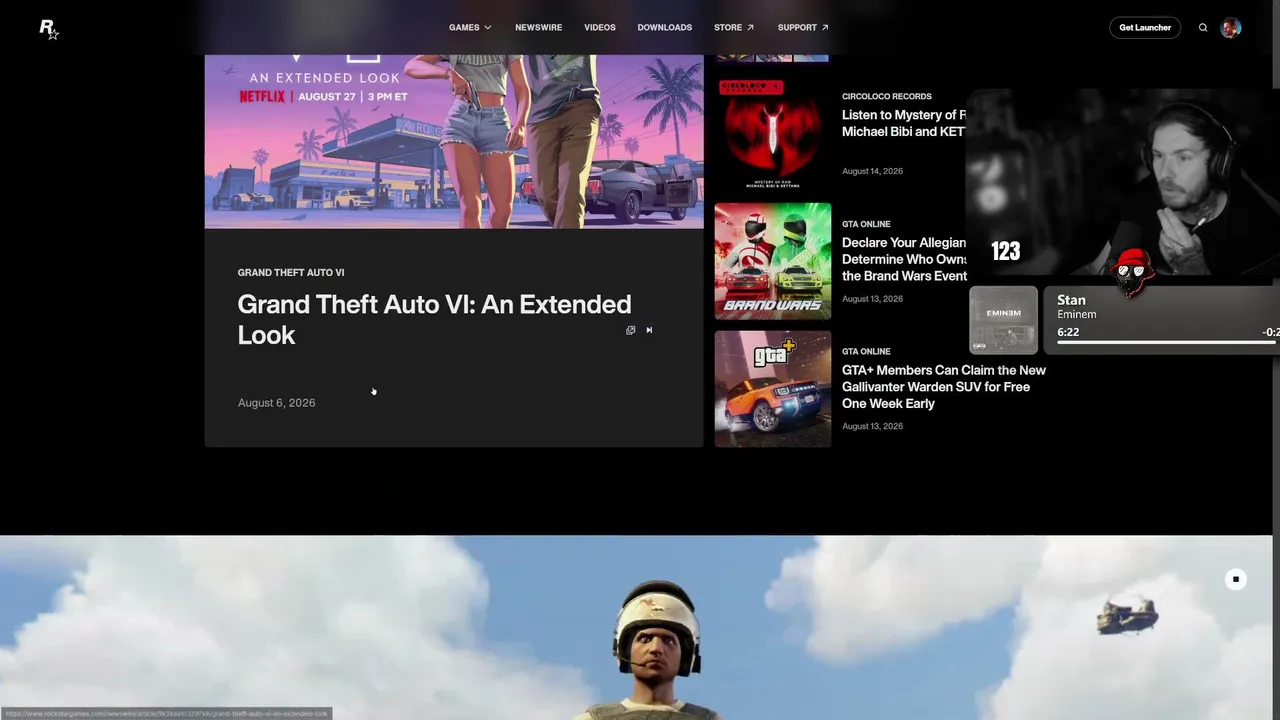Screen dimensions: 1280x720
Task: Seek the Stan song progress bar
Action: 1168,343
